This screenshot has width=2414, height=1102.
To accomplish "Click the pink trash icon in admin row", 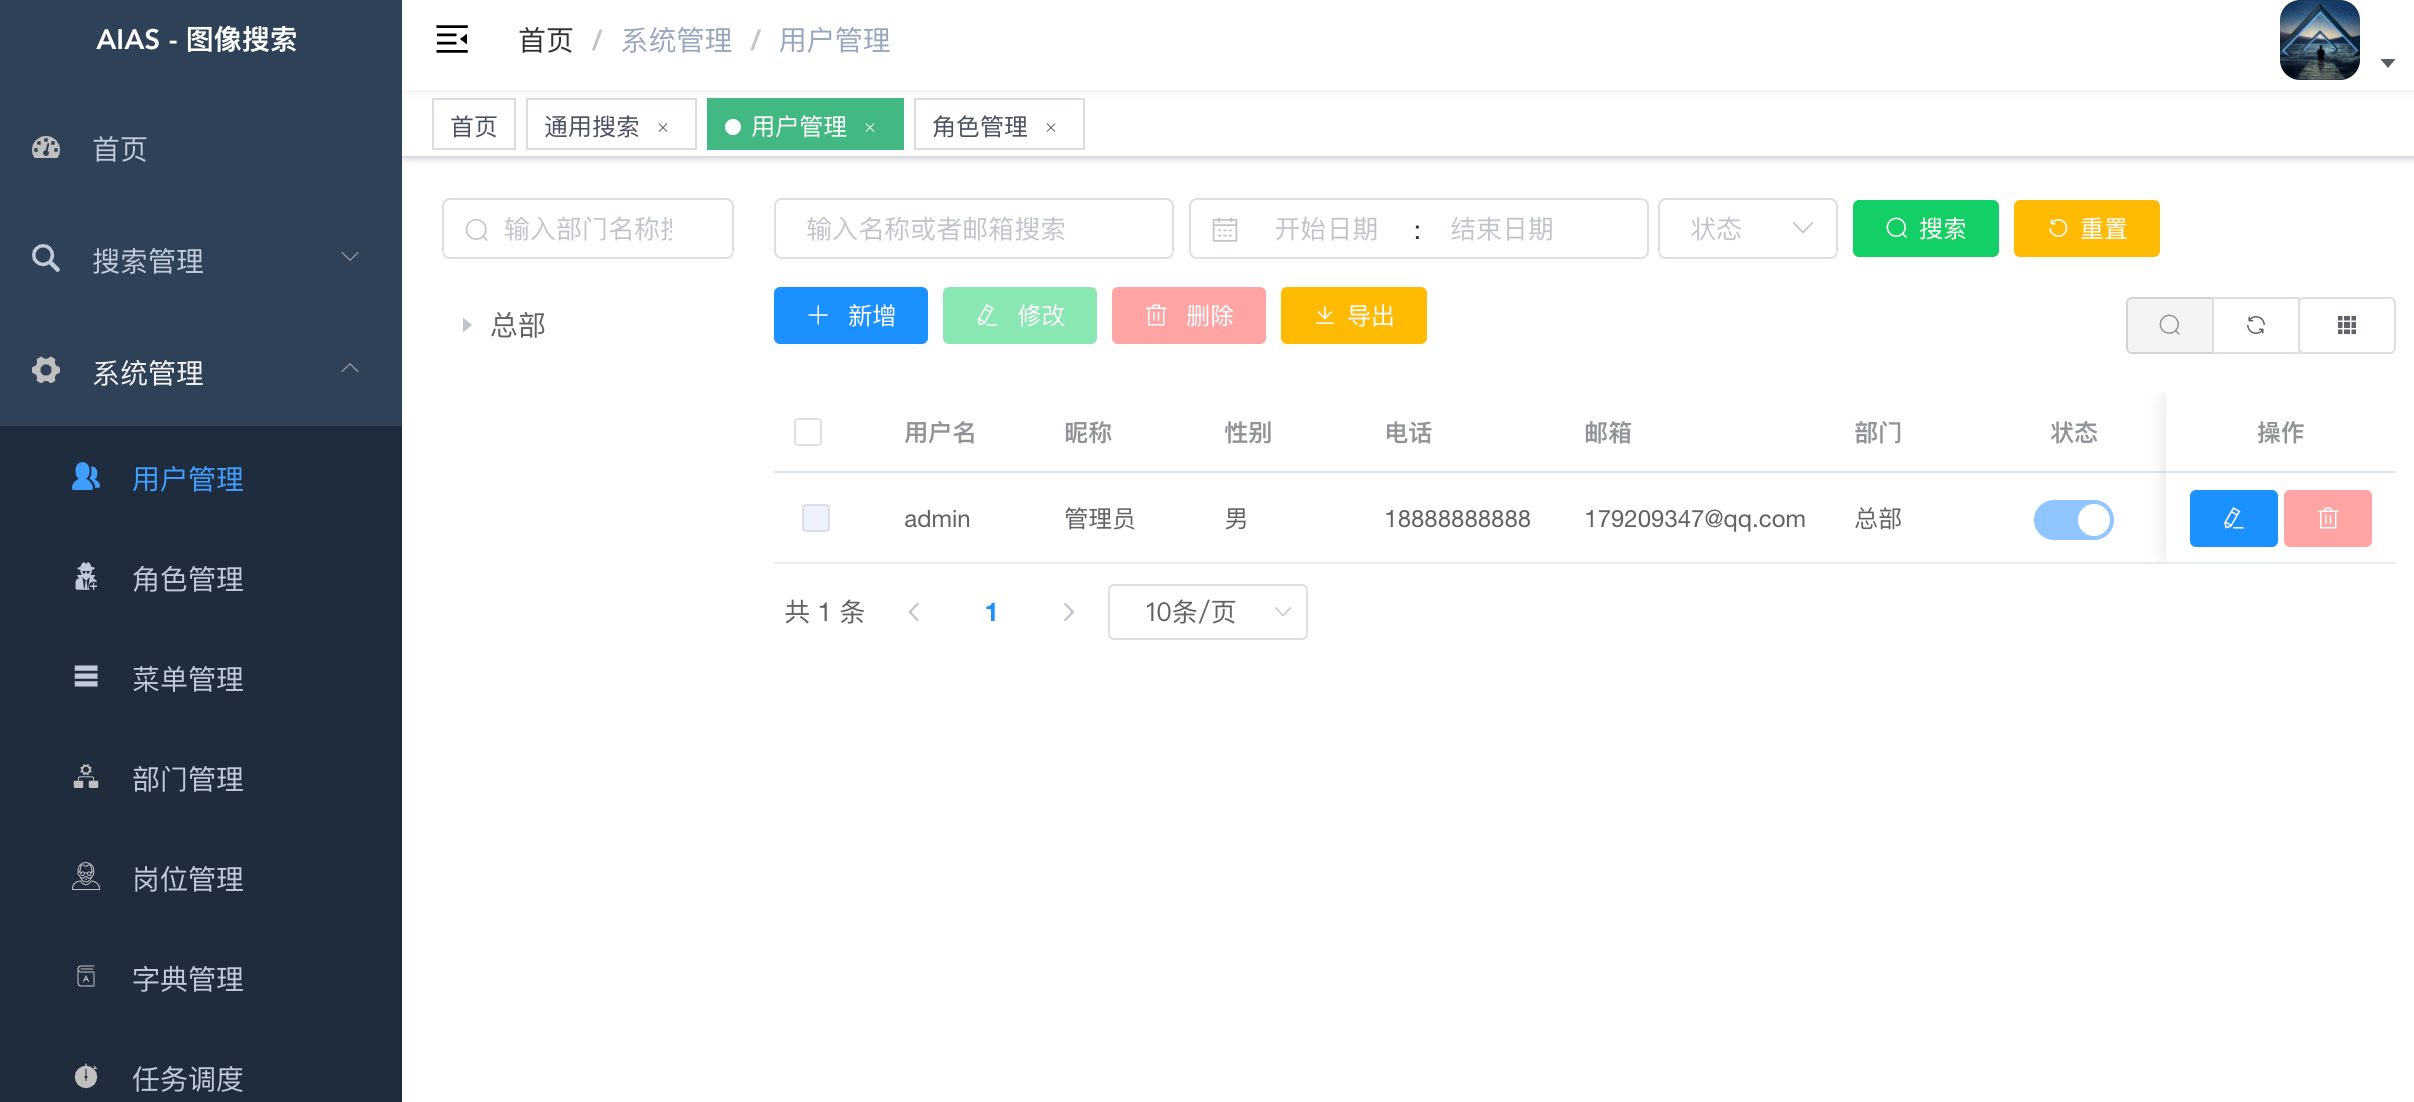I will pyautogui.click(x=2327, y=518).
